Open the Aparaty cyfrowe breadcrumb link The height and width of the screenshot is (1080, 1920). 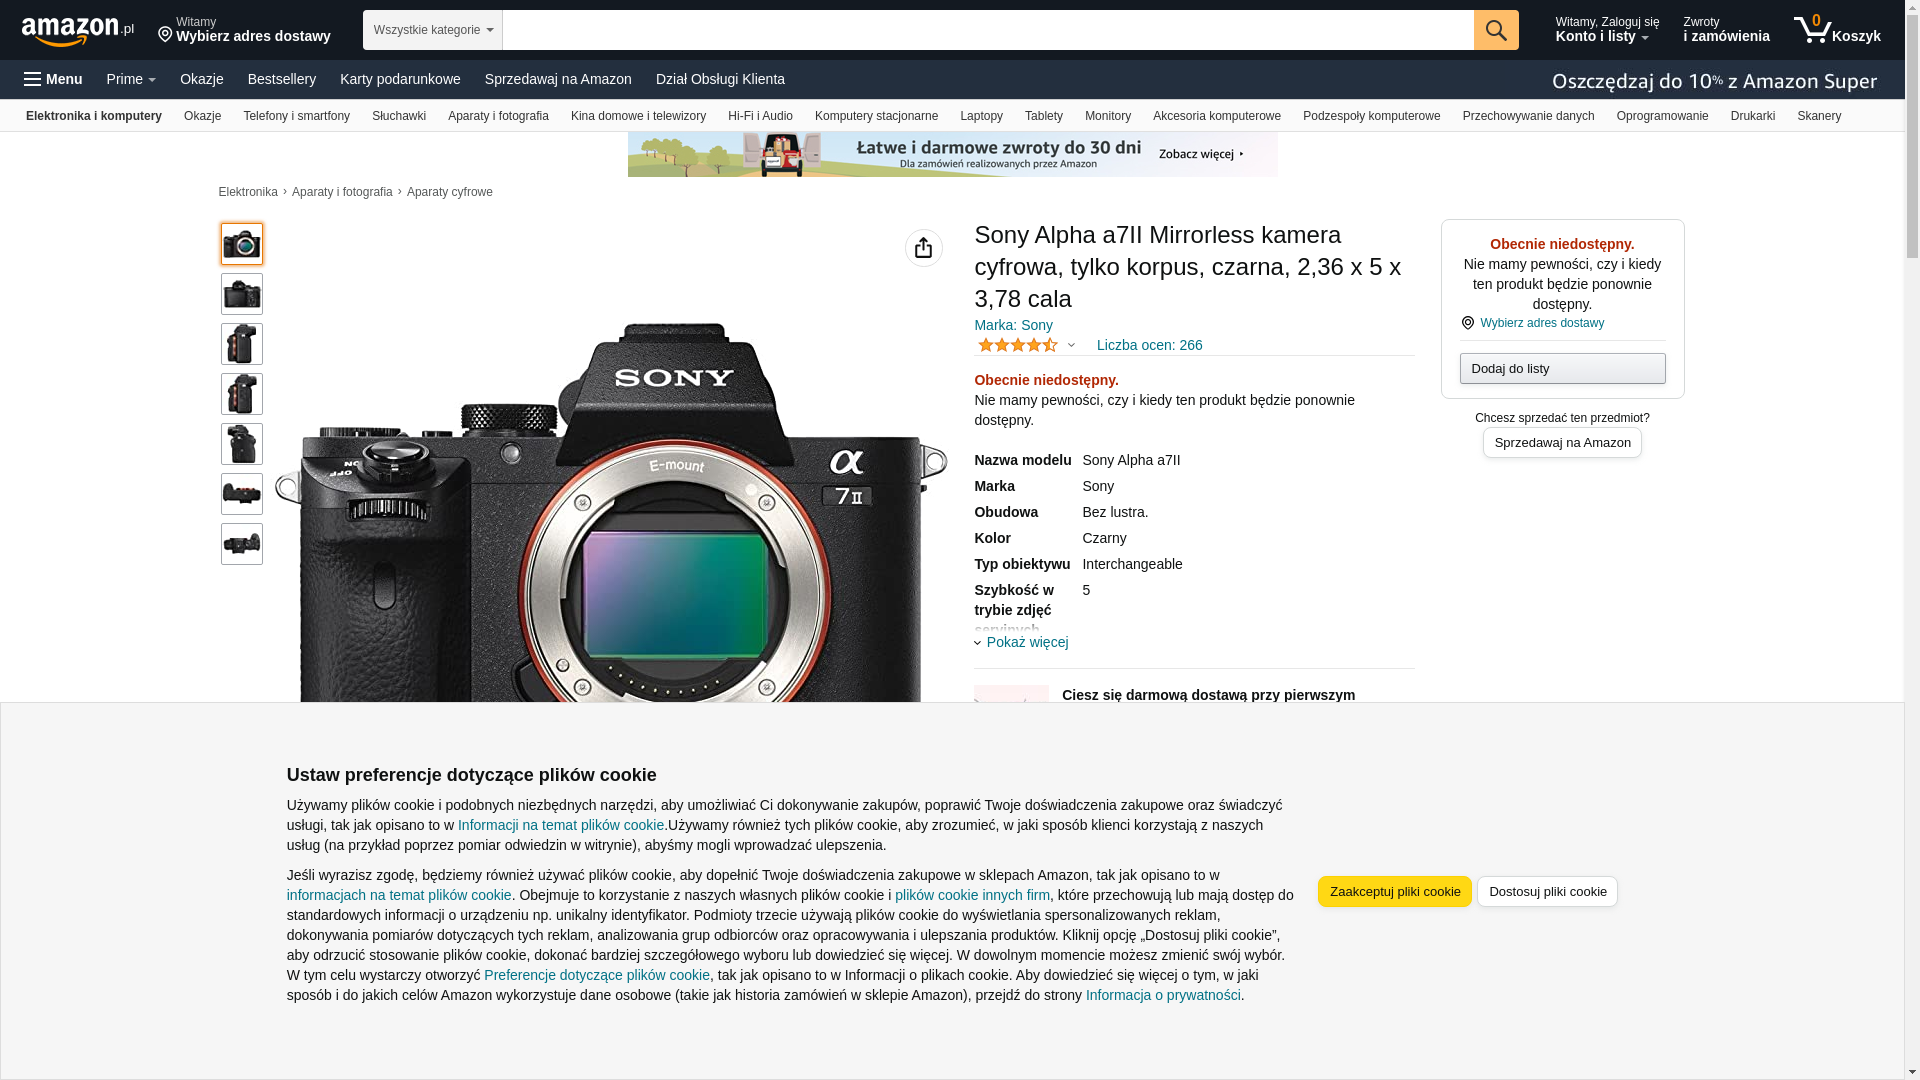pyautogui.click(x=450, y=192)
